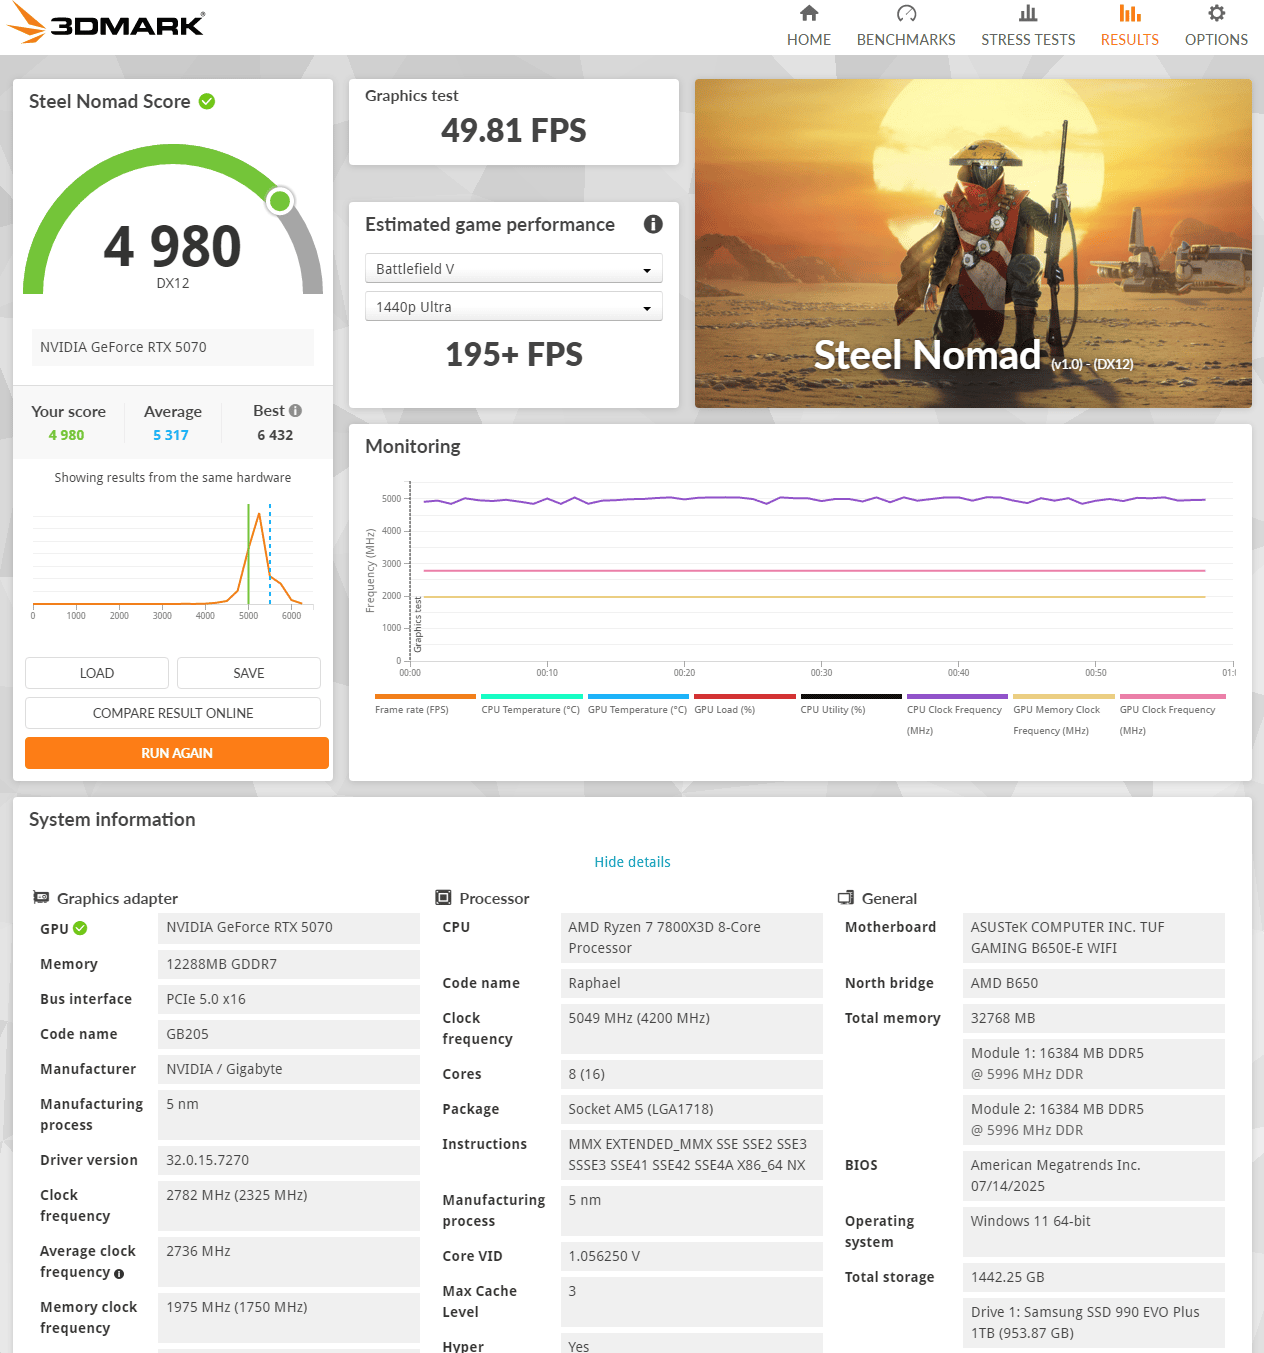The width and height of the screenshot is (1264, 1353).
Task: Click the Options gear icon
Action: click(x=1216, y=13)
